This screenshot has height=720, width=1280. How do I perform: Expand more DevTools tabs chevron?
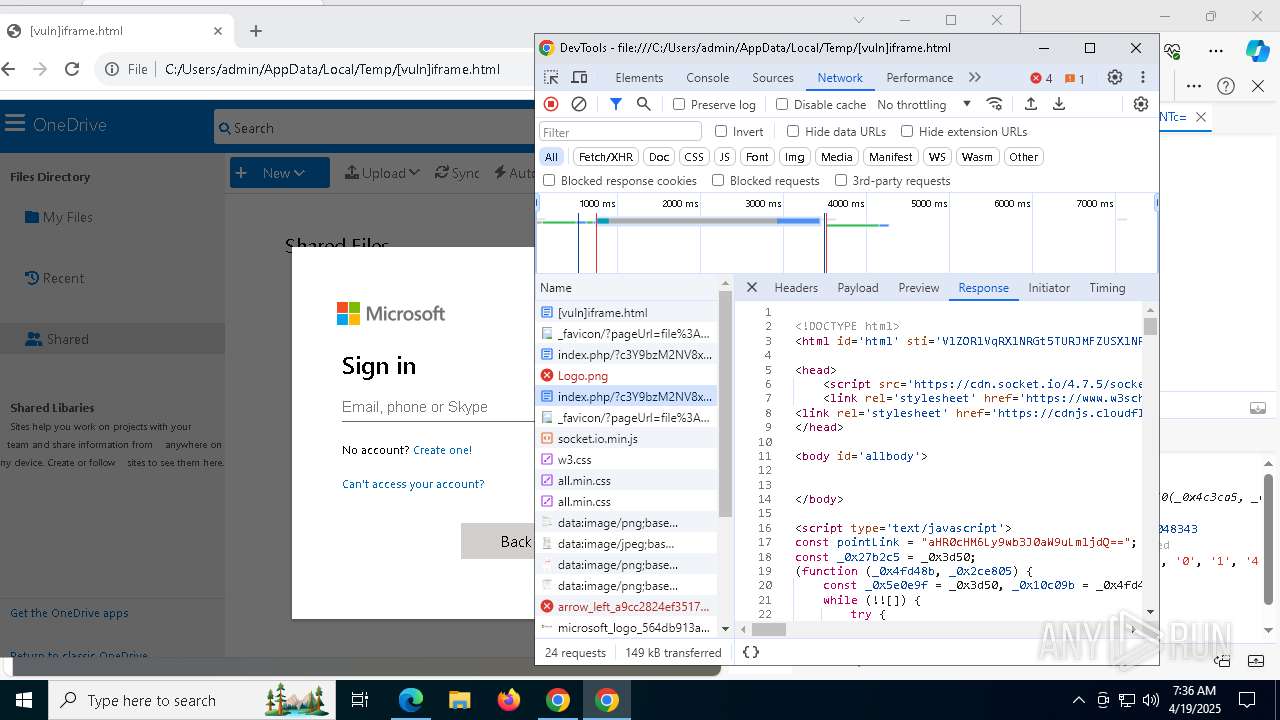click(975, 77)
